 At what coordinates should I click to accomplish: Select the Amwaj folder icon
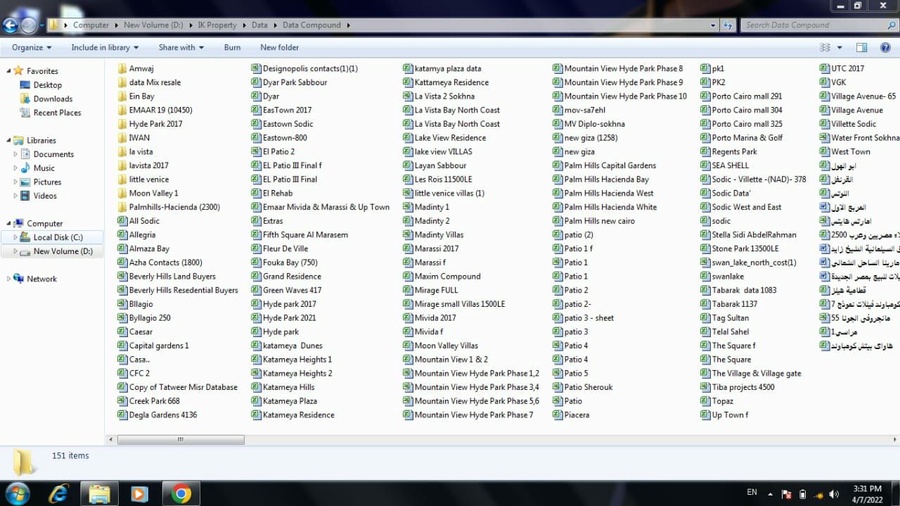click(122, 68)
